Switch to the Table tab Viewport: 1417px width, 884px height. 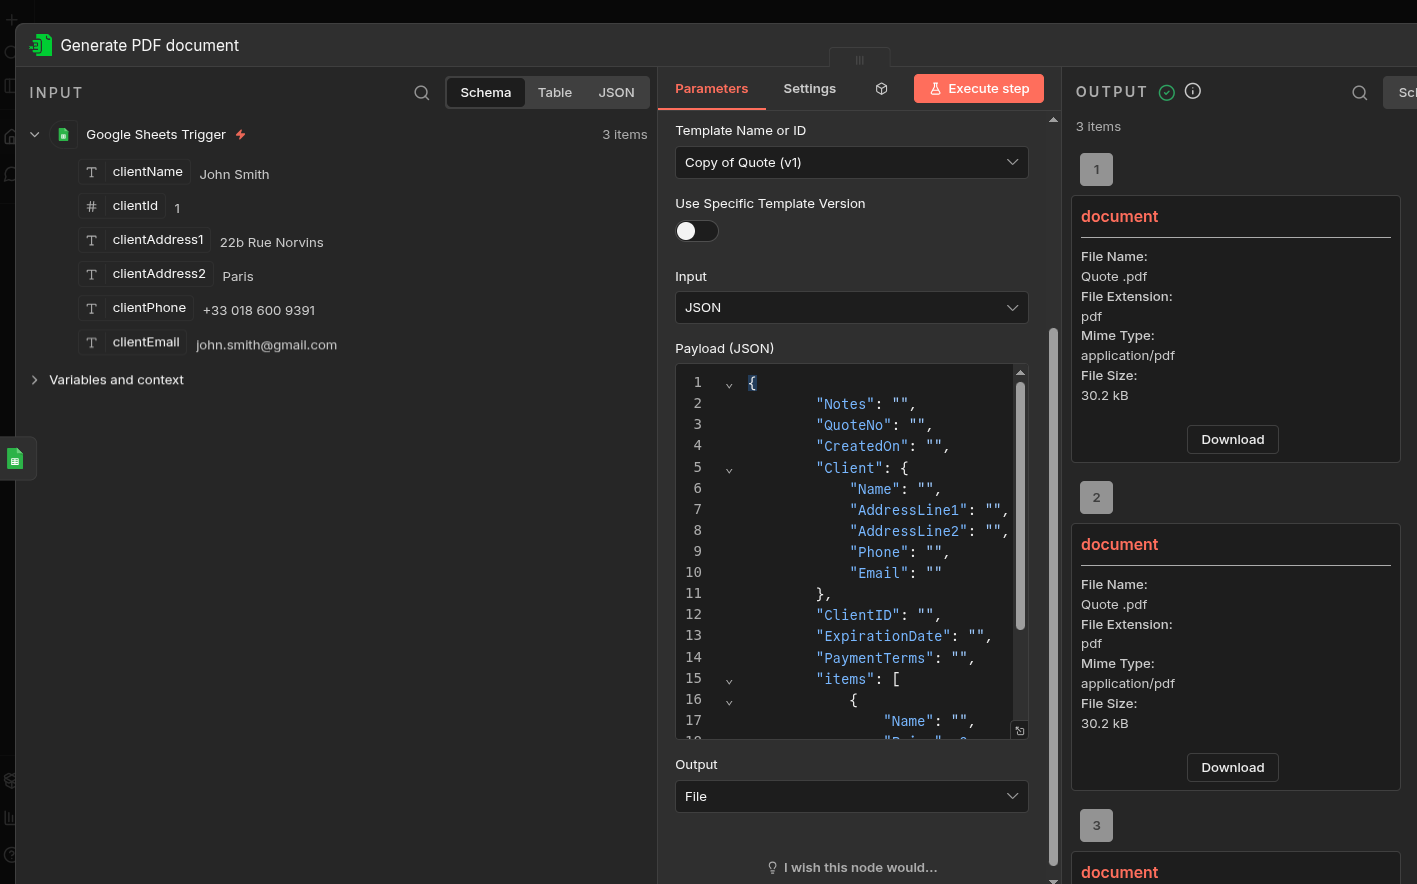tap(555, 92)
